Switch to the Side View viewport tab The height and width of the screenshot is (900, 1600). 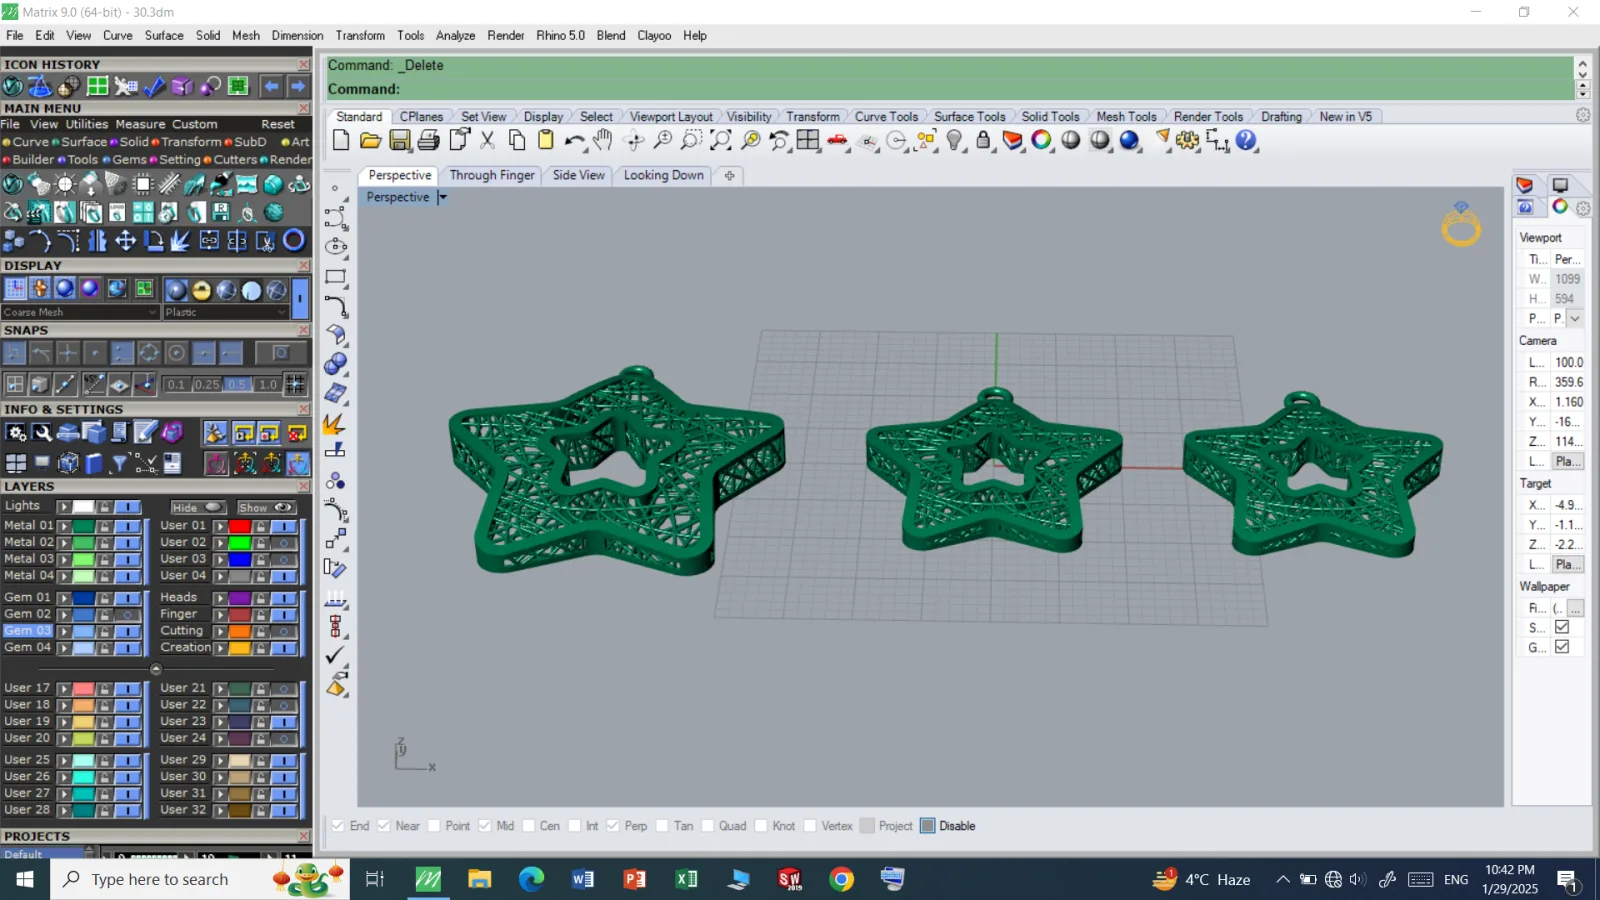pos(579,175)
